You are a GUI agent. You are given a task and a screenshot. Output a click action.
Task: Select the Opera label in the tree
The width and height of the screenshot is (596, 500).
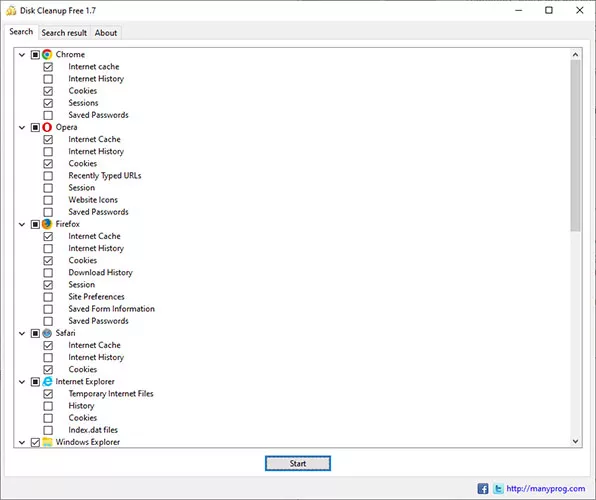(x=67, y=127)
